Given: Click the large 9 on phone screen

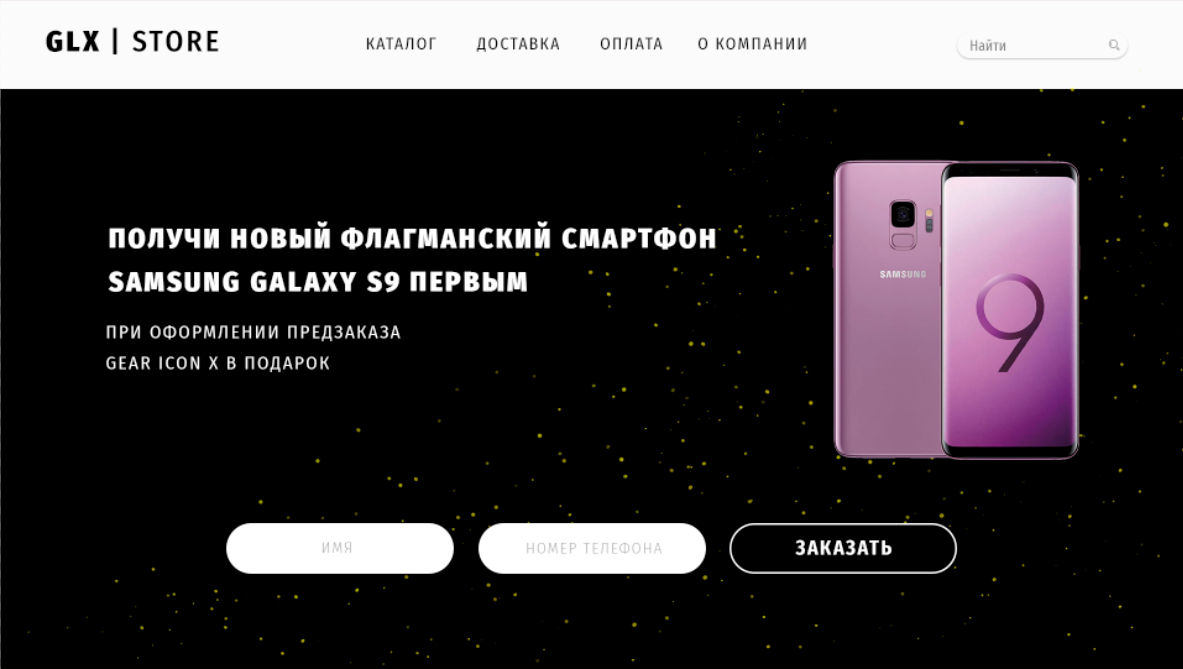Looking at the screenshot, I should coord(1009,323).
